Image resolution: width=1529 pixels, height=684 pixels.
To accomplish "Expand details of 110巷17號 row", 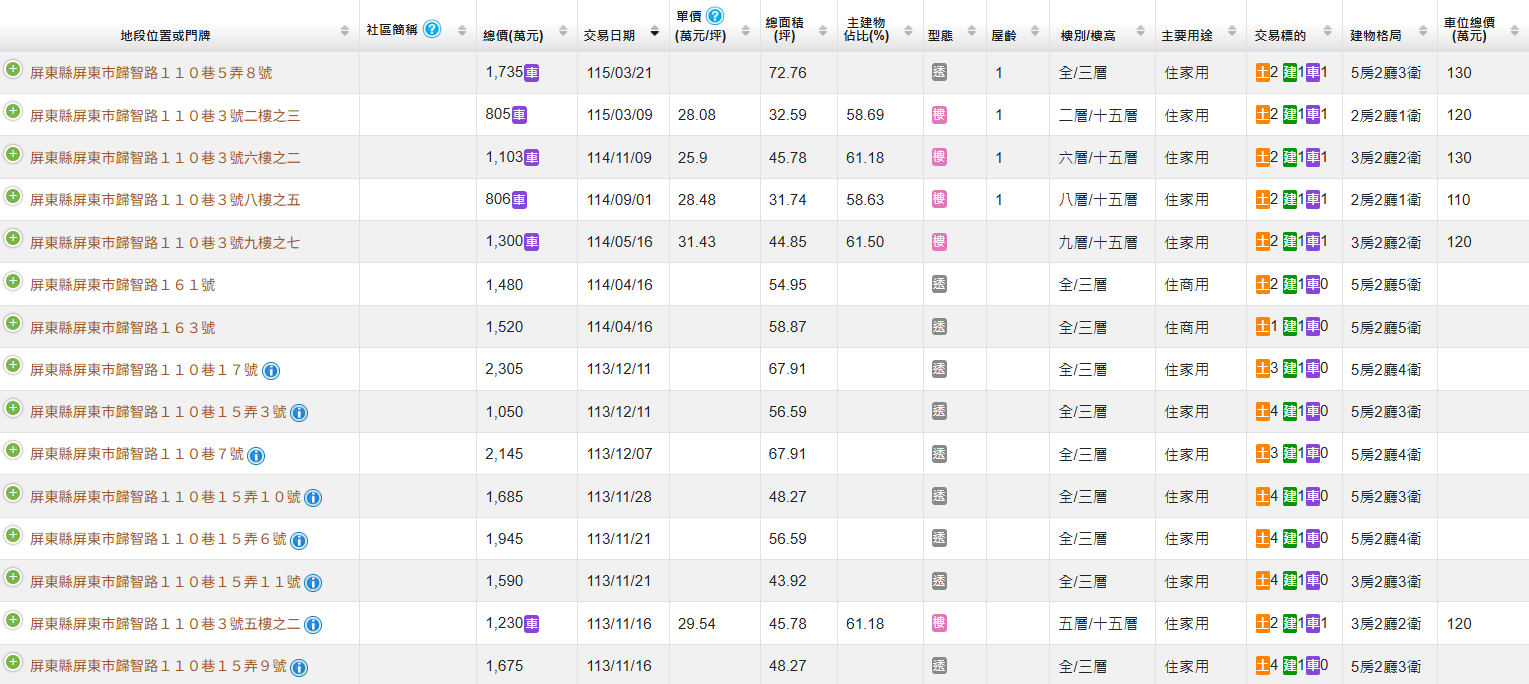I will point(13,365).
